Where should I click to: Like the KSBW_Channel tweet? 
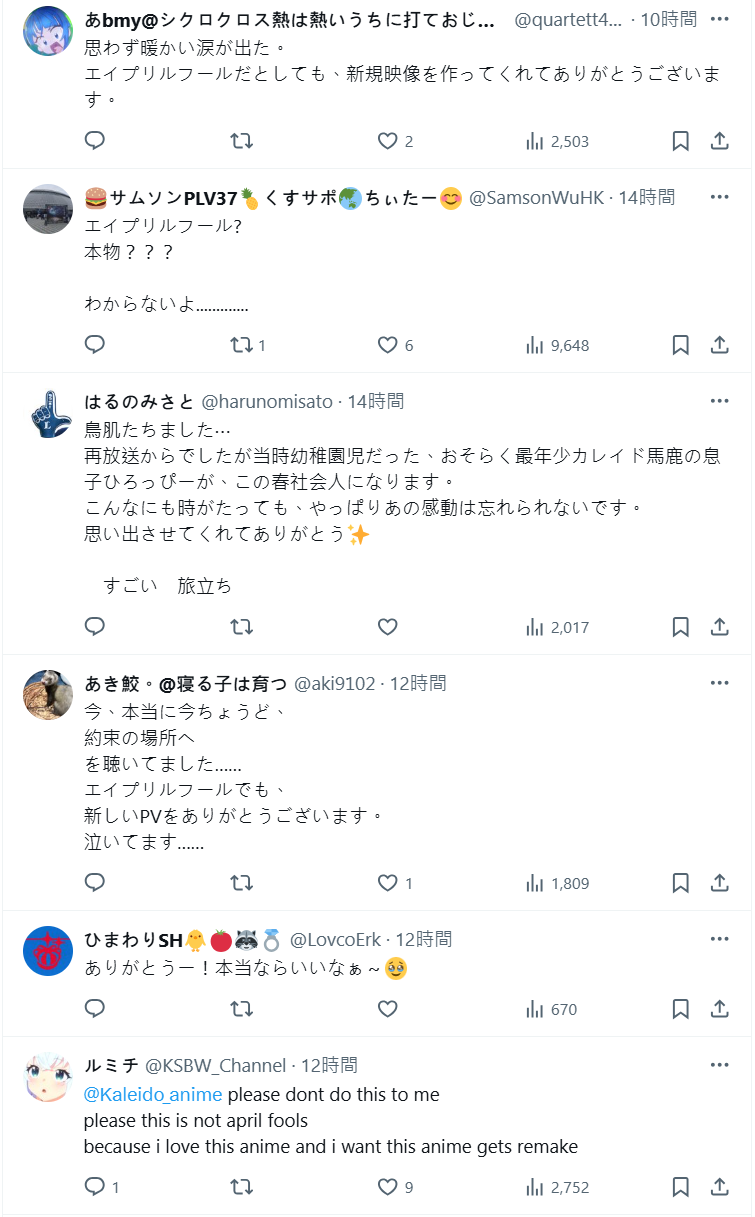coord(388,1187)
